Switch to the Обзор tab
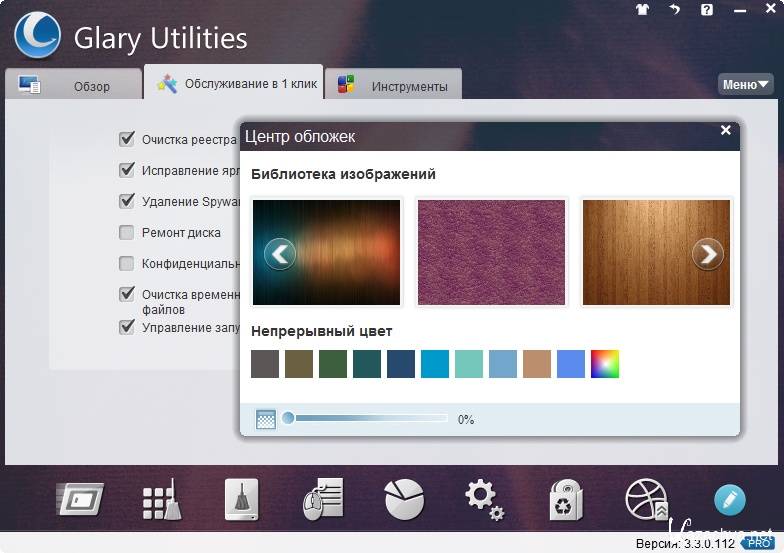Screen dimensions: 784x553 click(x=73, y=86)
